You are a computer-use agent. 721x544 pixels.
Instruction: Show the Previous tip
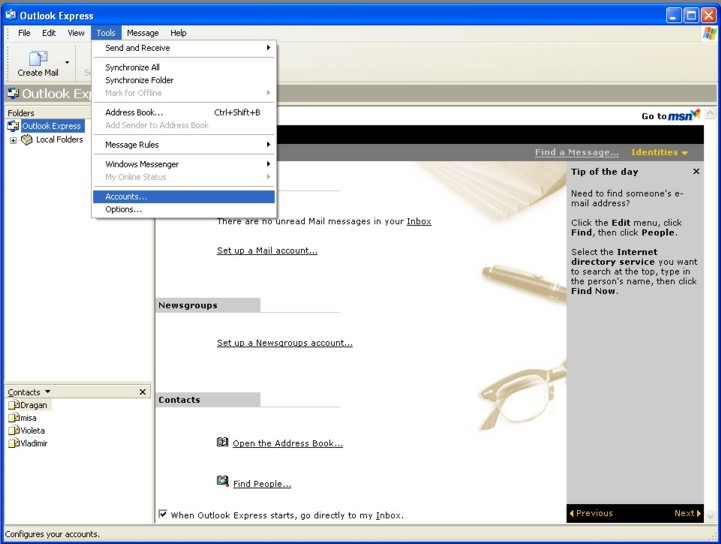click(591, 513)
